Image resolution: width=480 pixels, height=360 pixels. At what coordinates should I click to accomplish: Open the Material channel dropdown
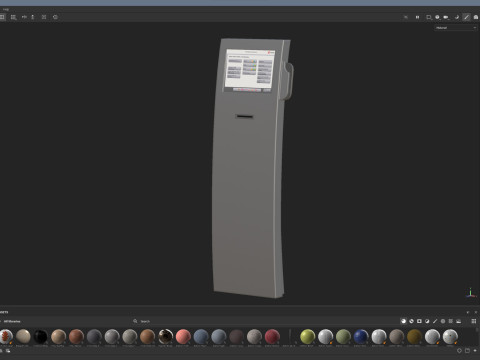pos(456,28)
